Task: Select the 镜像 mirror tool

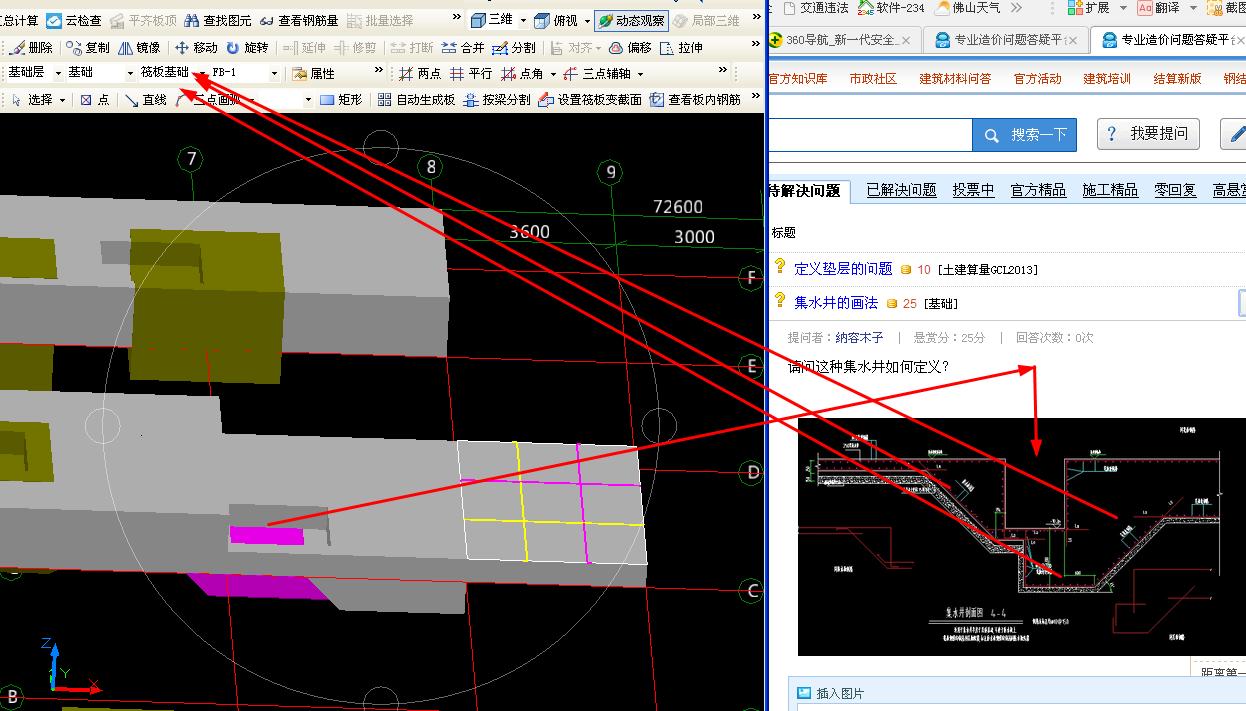Action: coord(139,47)
